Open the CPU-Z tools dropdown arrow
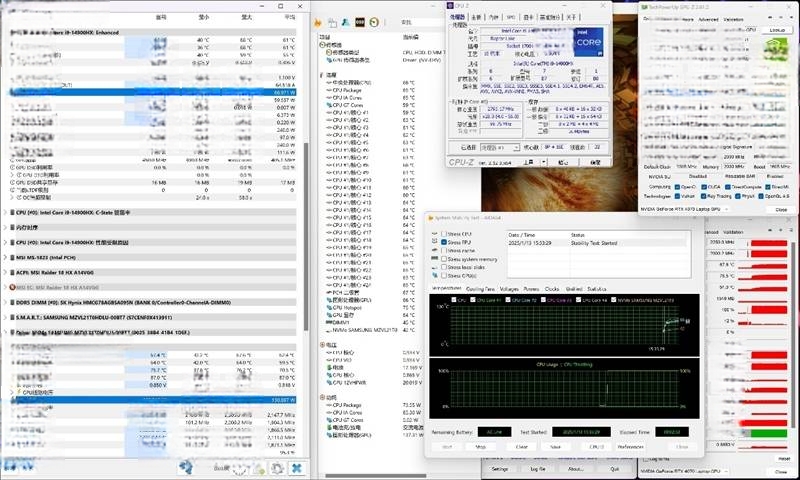The image size is (800, 480). tap(544, 162)
